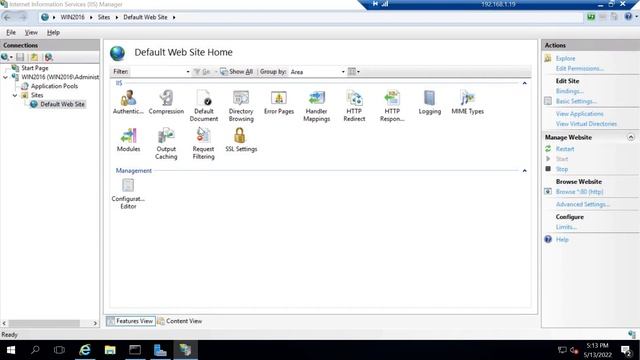This screenshot has height=360, width=640.
Task: Click View Applications link
Action: tap(579, 113)
